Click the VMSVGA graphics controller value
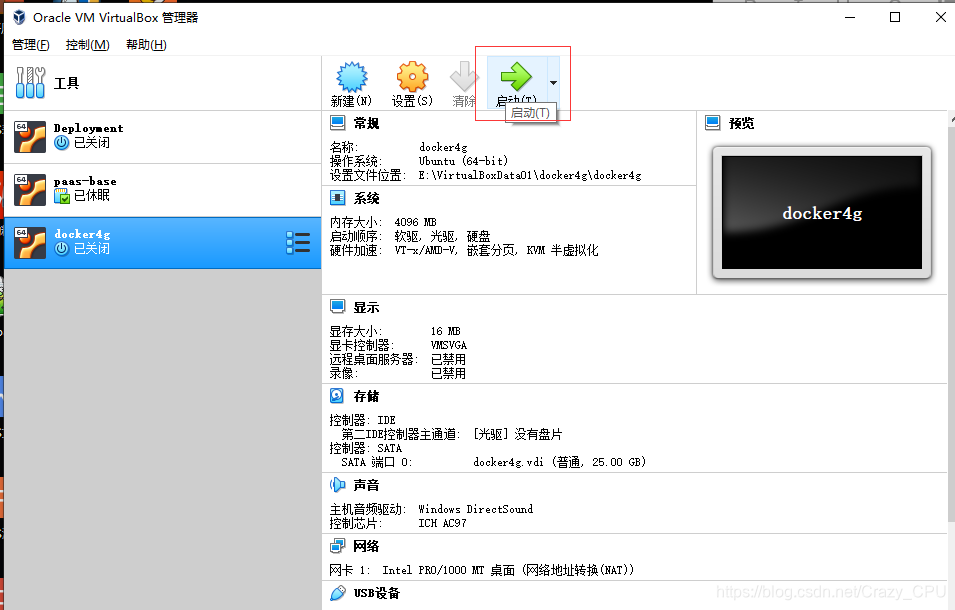The image size is (955, 610). coord(449,345)
